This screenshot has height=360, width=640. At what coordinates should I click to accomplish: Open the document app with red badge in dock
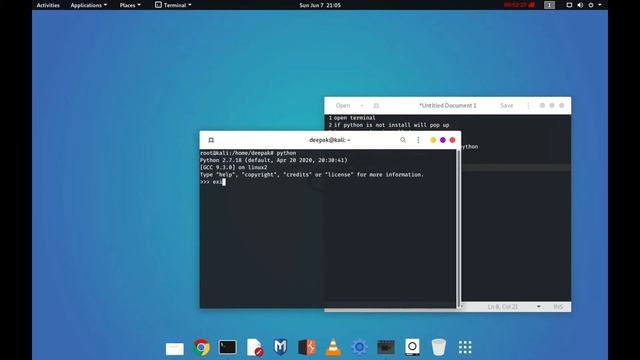pos(255,347)
